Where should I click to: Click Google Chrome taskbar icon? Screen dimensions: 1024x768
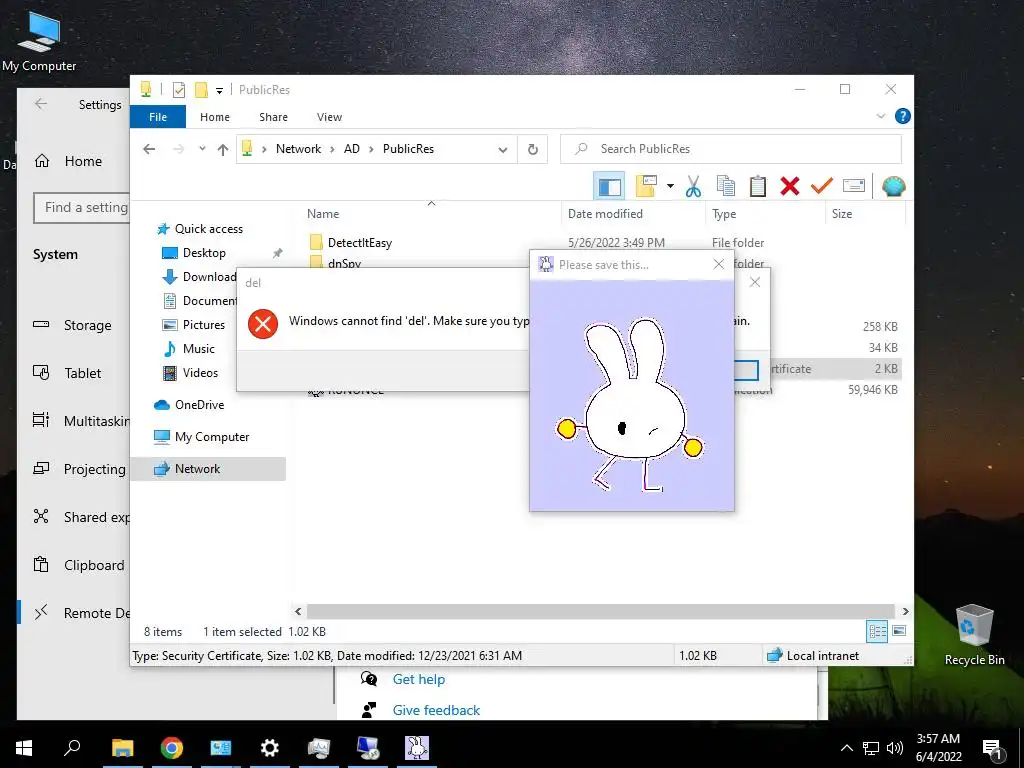[x=172, y=748]
